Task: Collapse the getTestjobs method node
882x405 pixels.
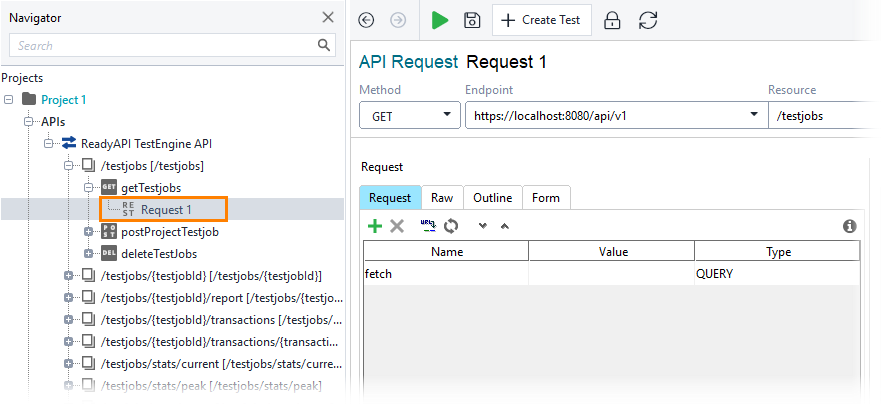Action: coord(88,187)
